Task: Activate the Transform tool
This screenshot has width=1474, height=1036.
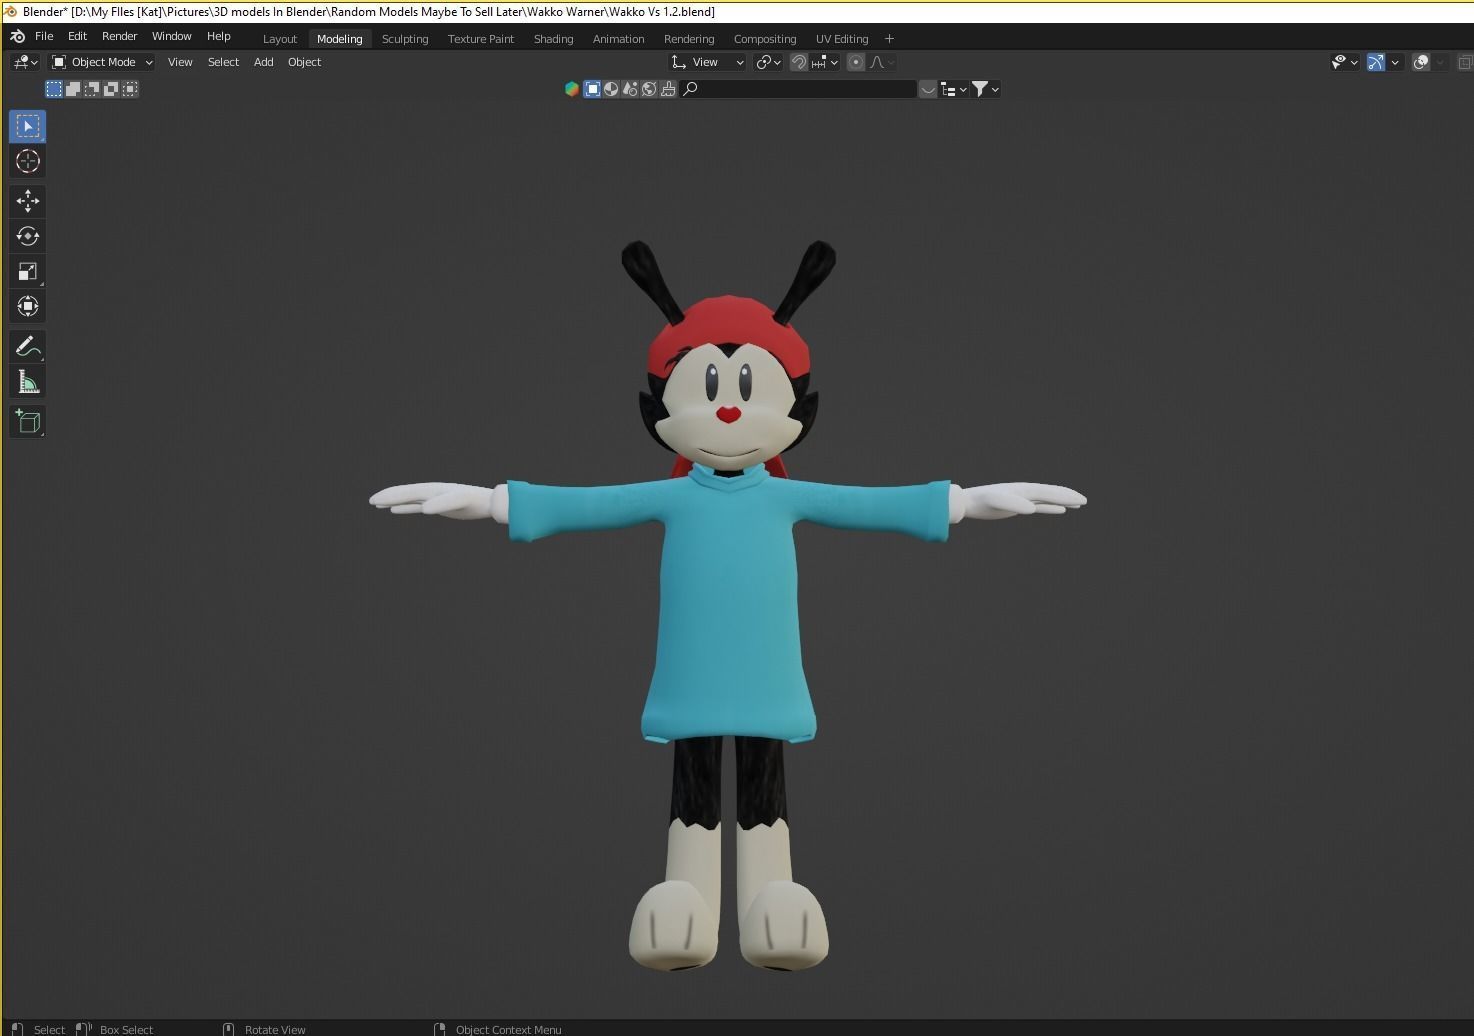Action: coord(28,306)
